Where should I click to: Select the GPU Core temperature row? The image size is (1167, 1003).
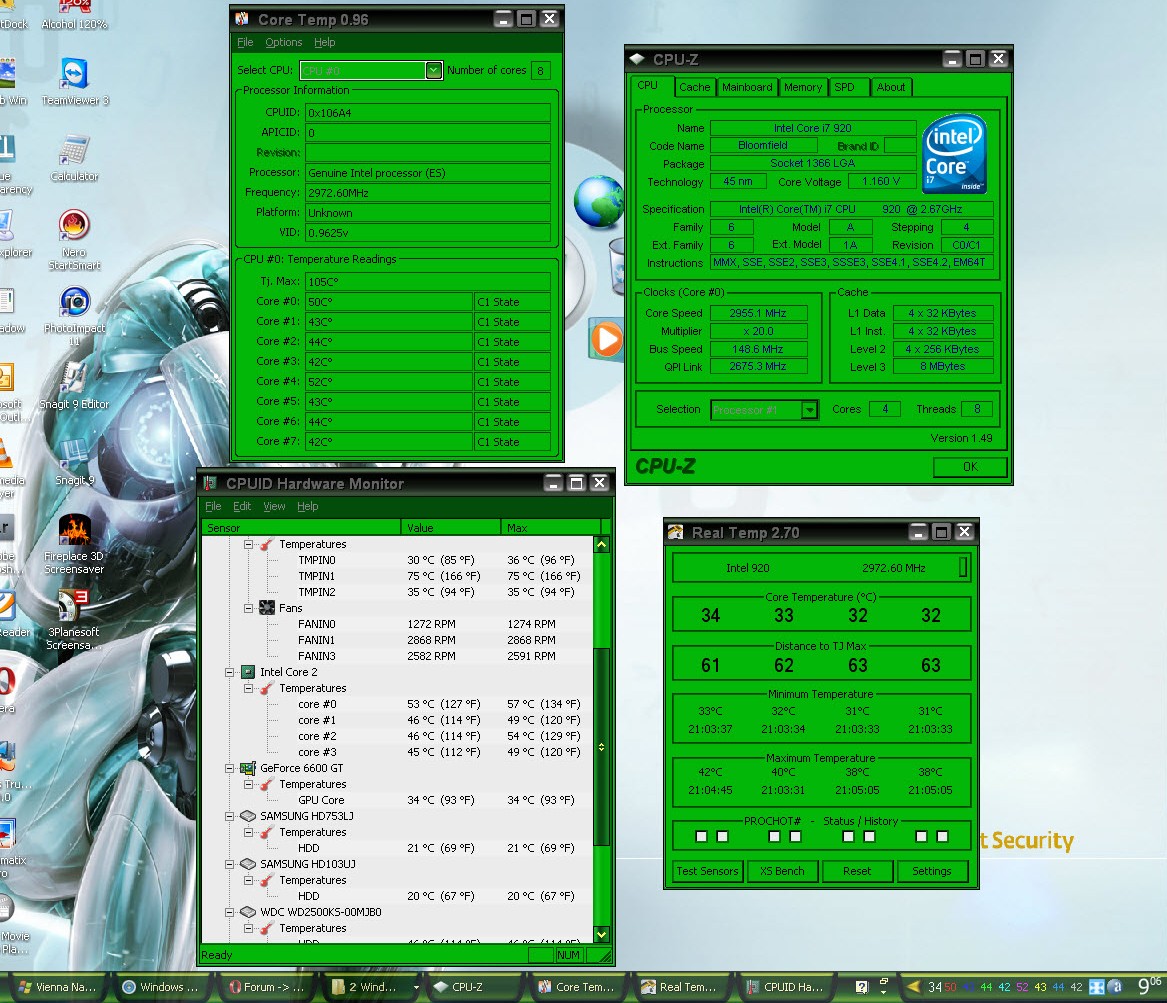point(397,801)
